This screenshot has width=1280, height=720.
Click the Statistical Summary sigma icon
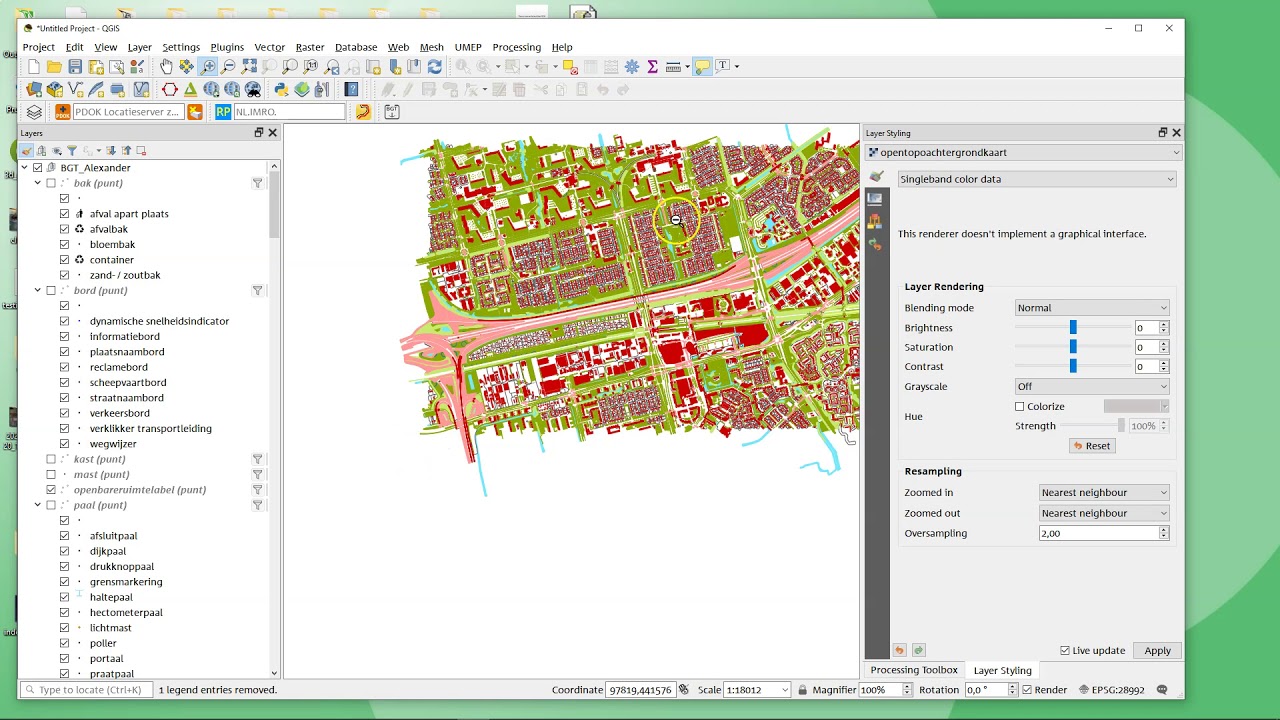point(652,67)
